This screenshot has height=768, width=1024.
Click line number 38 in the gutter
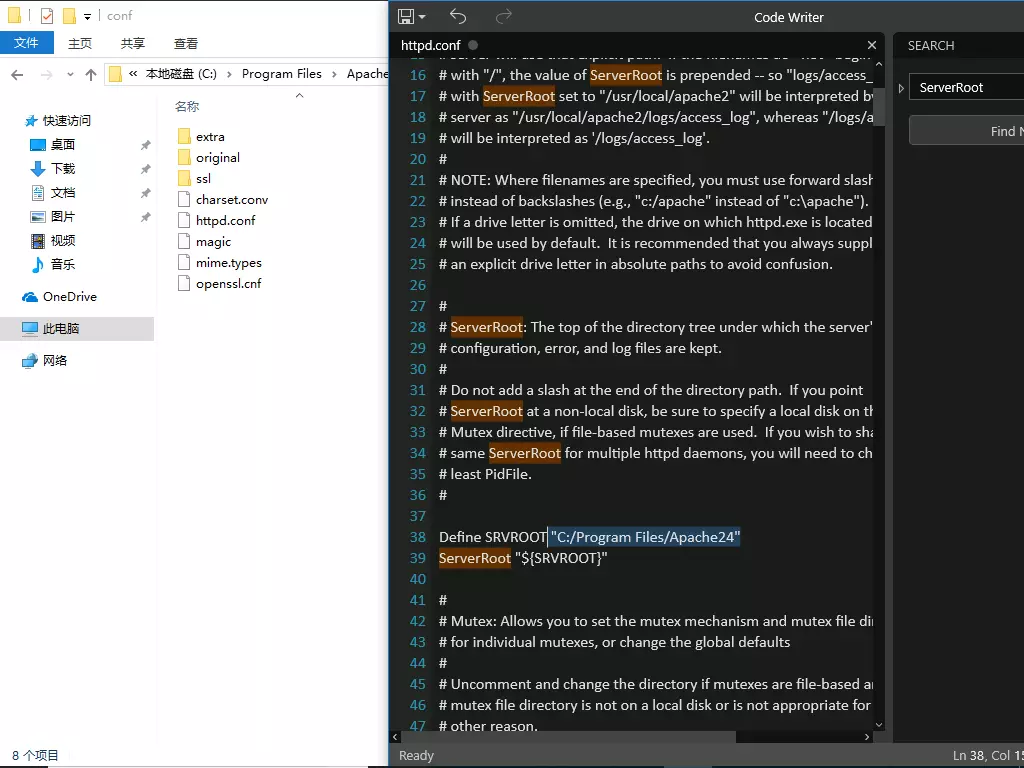(x=418, y=537)
